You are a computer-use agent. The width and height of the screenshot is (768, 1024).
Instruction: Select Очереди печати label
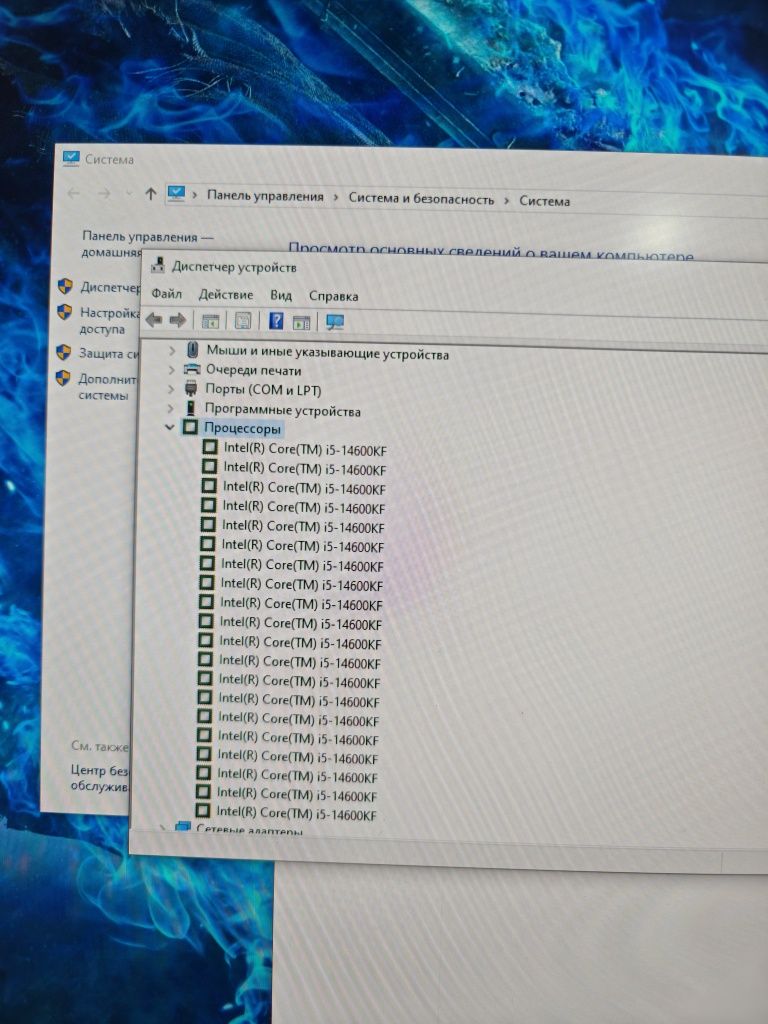(x=253, y=370)
